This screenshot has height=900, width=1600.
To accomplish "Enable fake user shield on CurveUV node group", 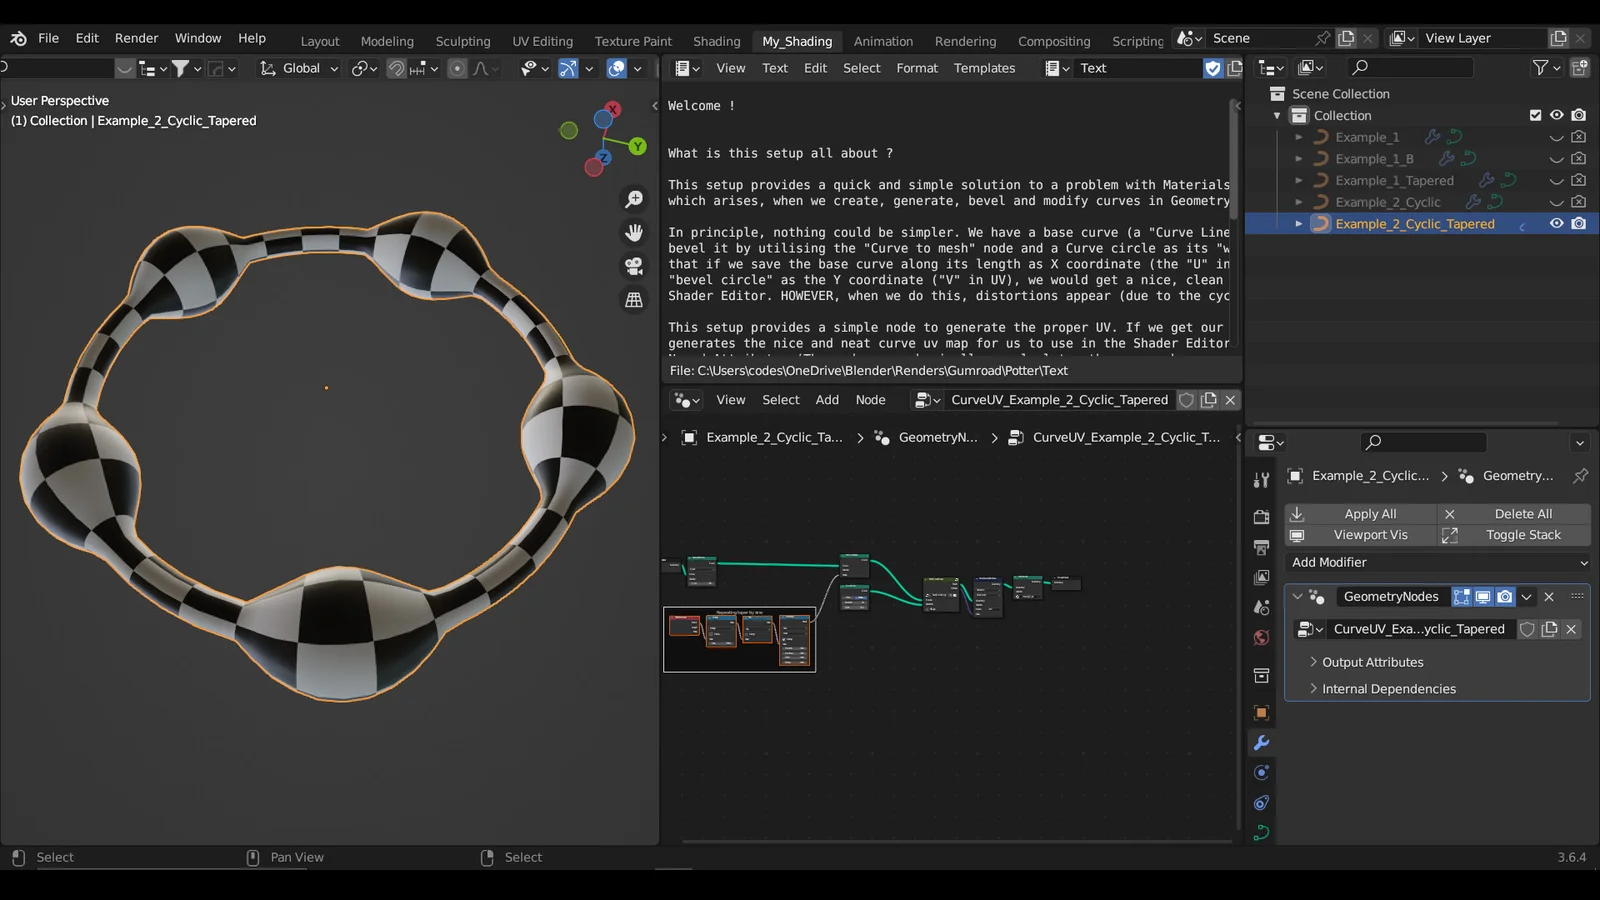I will [1527, 629].
